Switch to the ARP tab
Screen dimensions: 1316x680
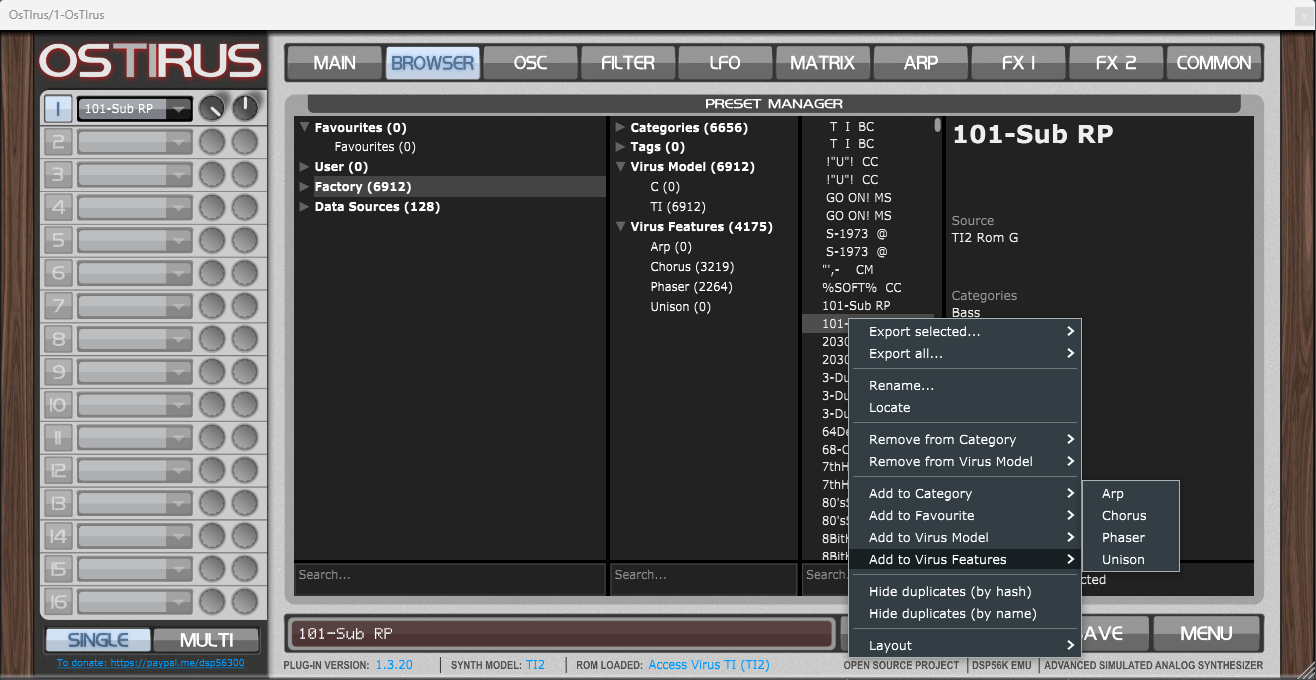(x=920, y=63)
